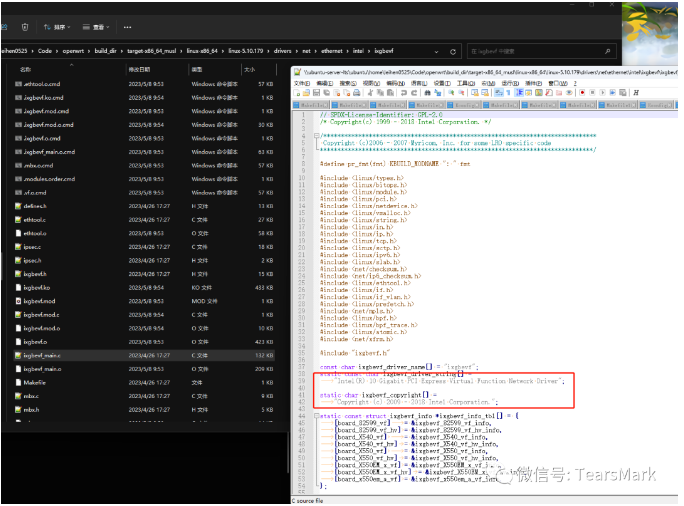Save the current file with the floppy disk icon
The height and width of the screenshot is (506, 684).
coord(316,92)
